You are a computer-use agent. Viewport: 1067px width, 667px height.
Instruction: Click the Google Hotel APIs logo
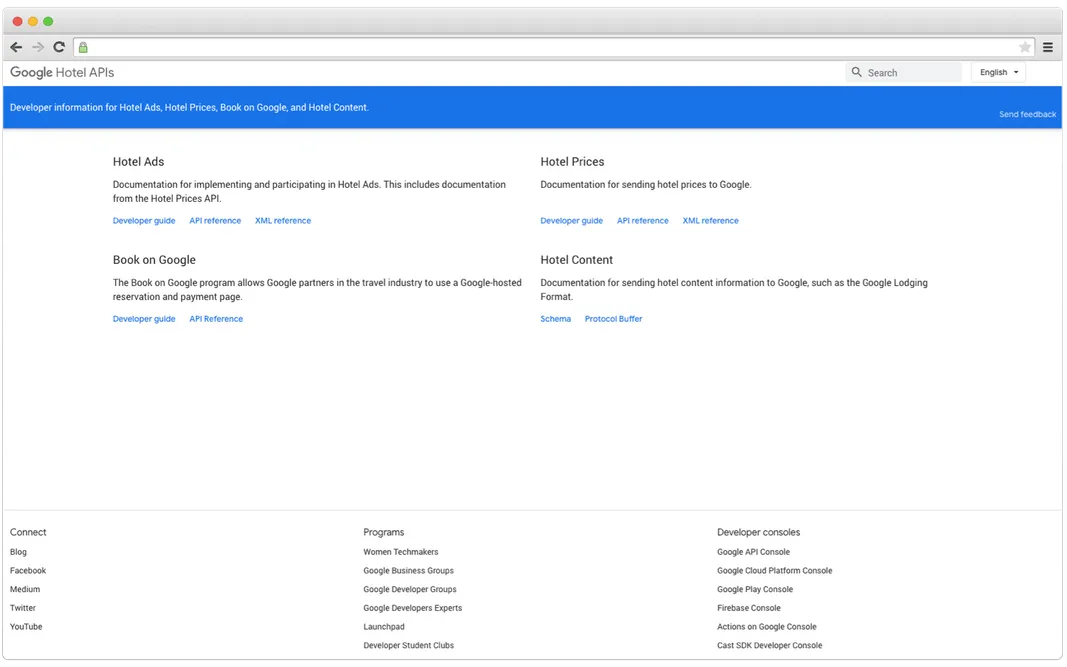click(62, 72)
